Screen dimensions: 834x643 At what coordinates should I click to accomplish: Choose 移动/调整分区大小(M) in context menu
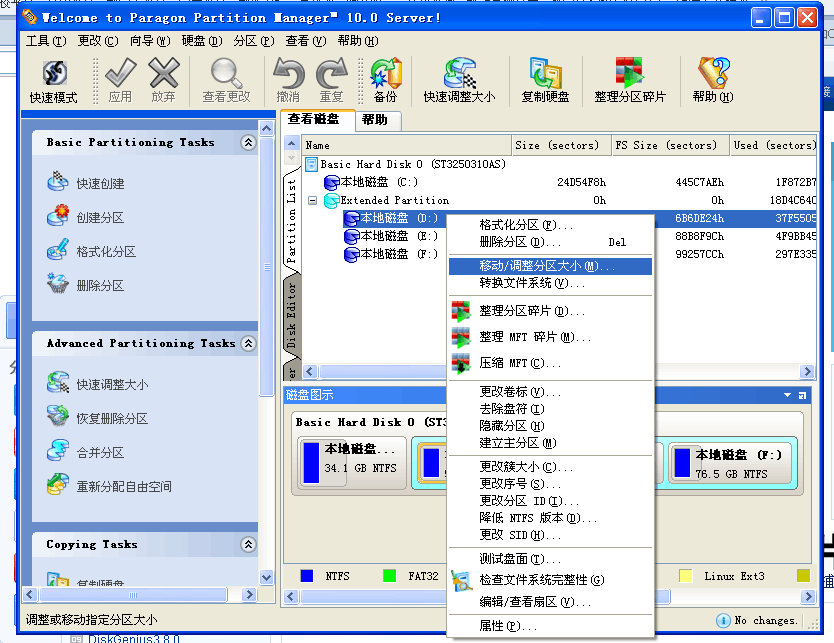[x=551, y=266]
